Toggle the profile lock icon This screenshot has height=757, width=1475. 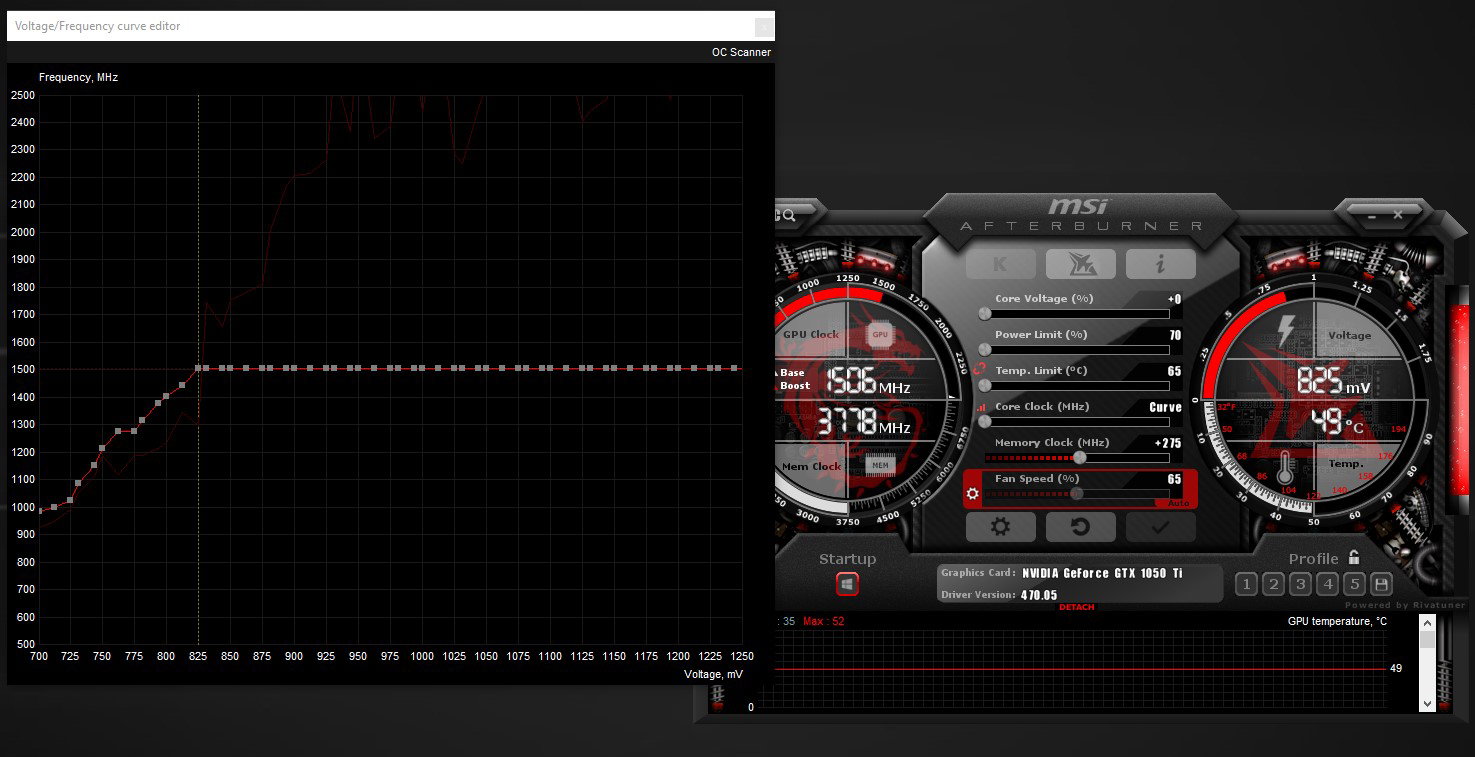point(1353,558)
